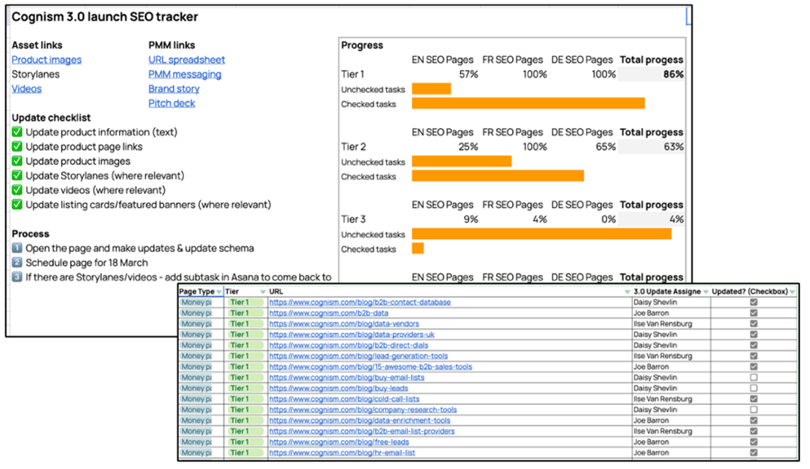Click the green check beside Update videos

[x=17, y=190]
